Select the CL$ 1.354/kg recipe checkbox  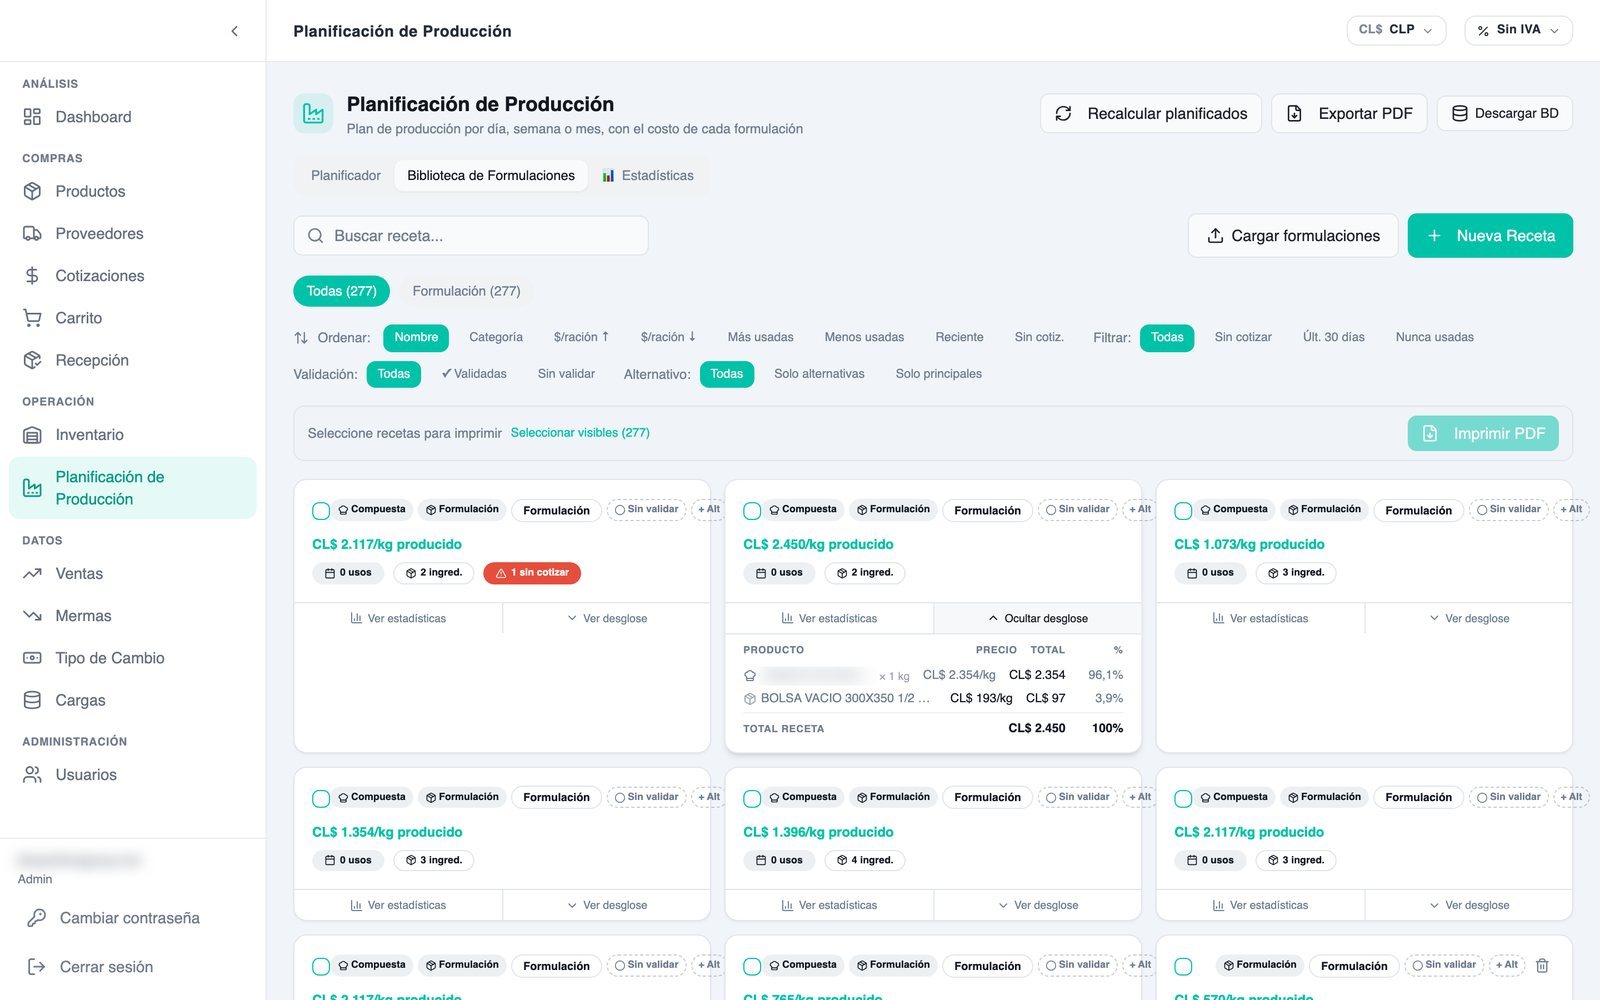point(321,799)
